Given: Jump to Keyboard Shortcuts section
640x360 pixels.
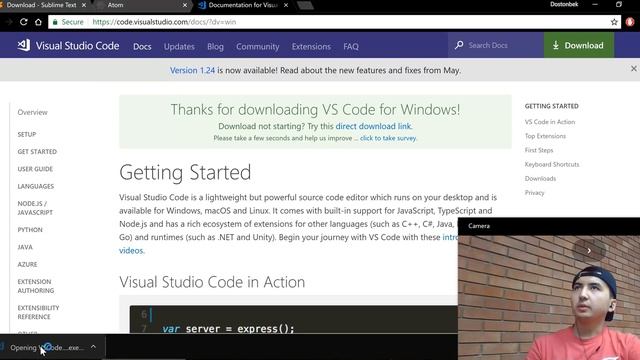Looking at the screenshot, I should pyautogui.click(x=552, y=164).
